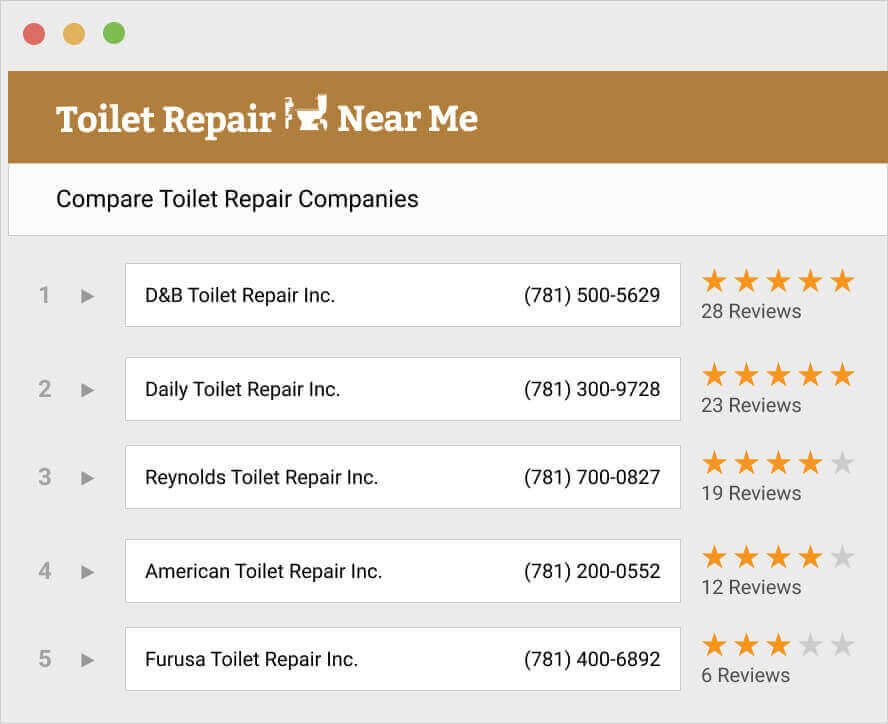Open the 28 Reviews link

pyautogui.click(x=751, y=311)
